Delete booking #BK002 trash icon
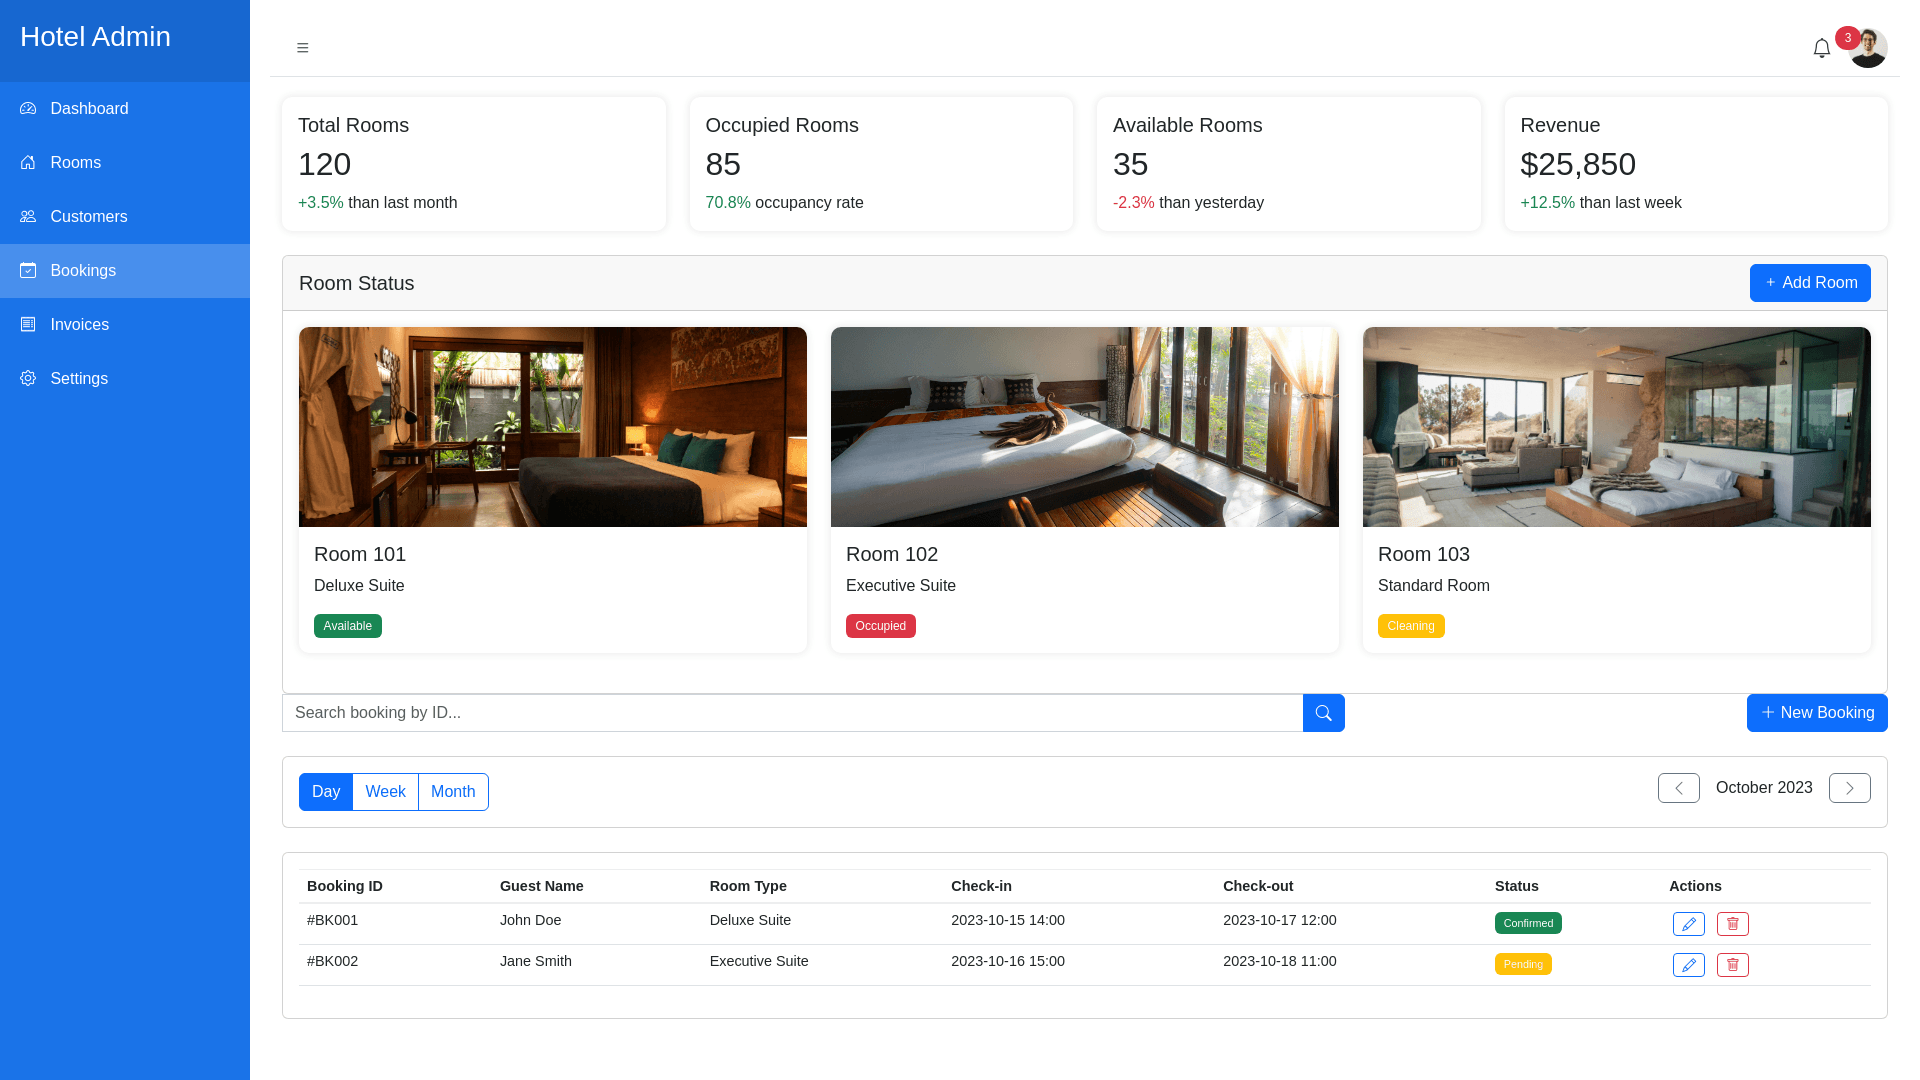 coord(1732,965)
